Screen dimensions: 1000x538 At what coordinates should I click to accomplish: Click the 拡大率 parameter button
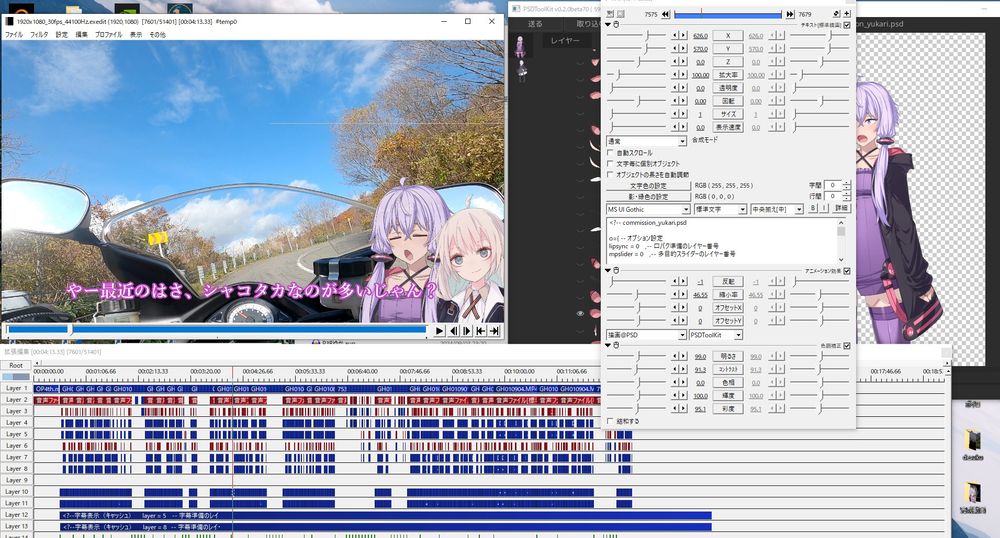click(728, 75)
